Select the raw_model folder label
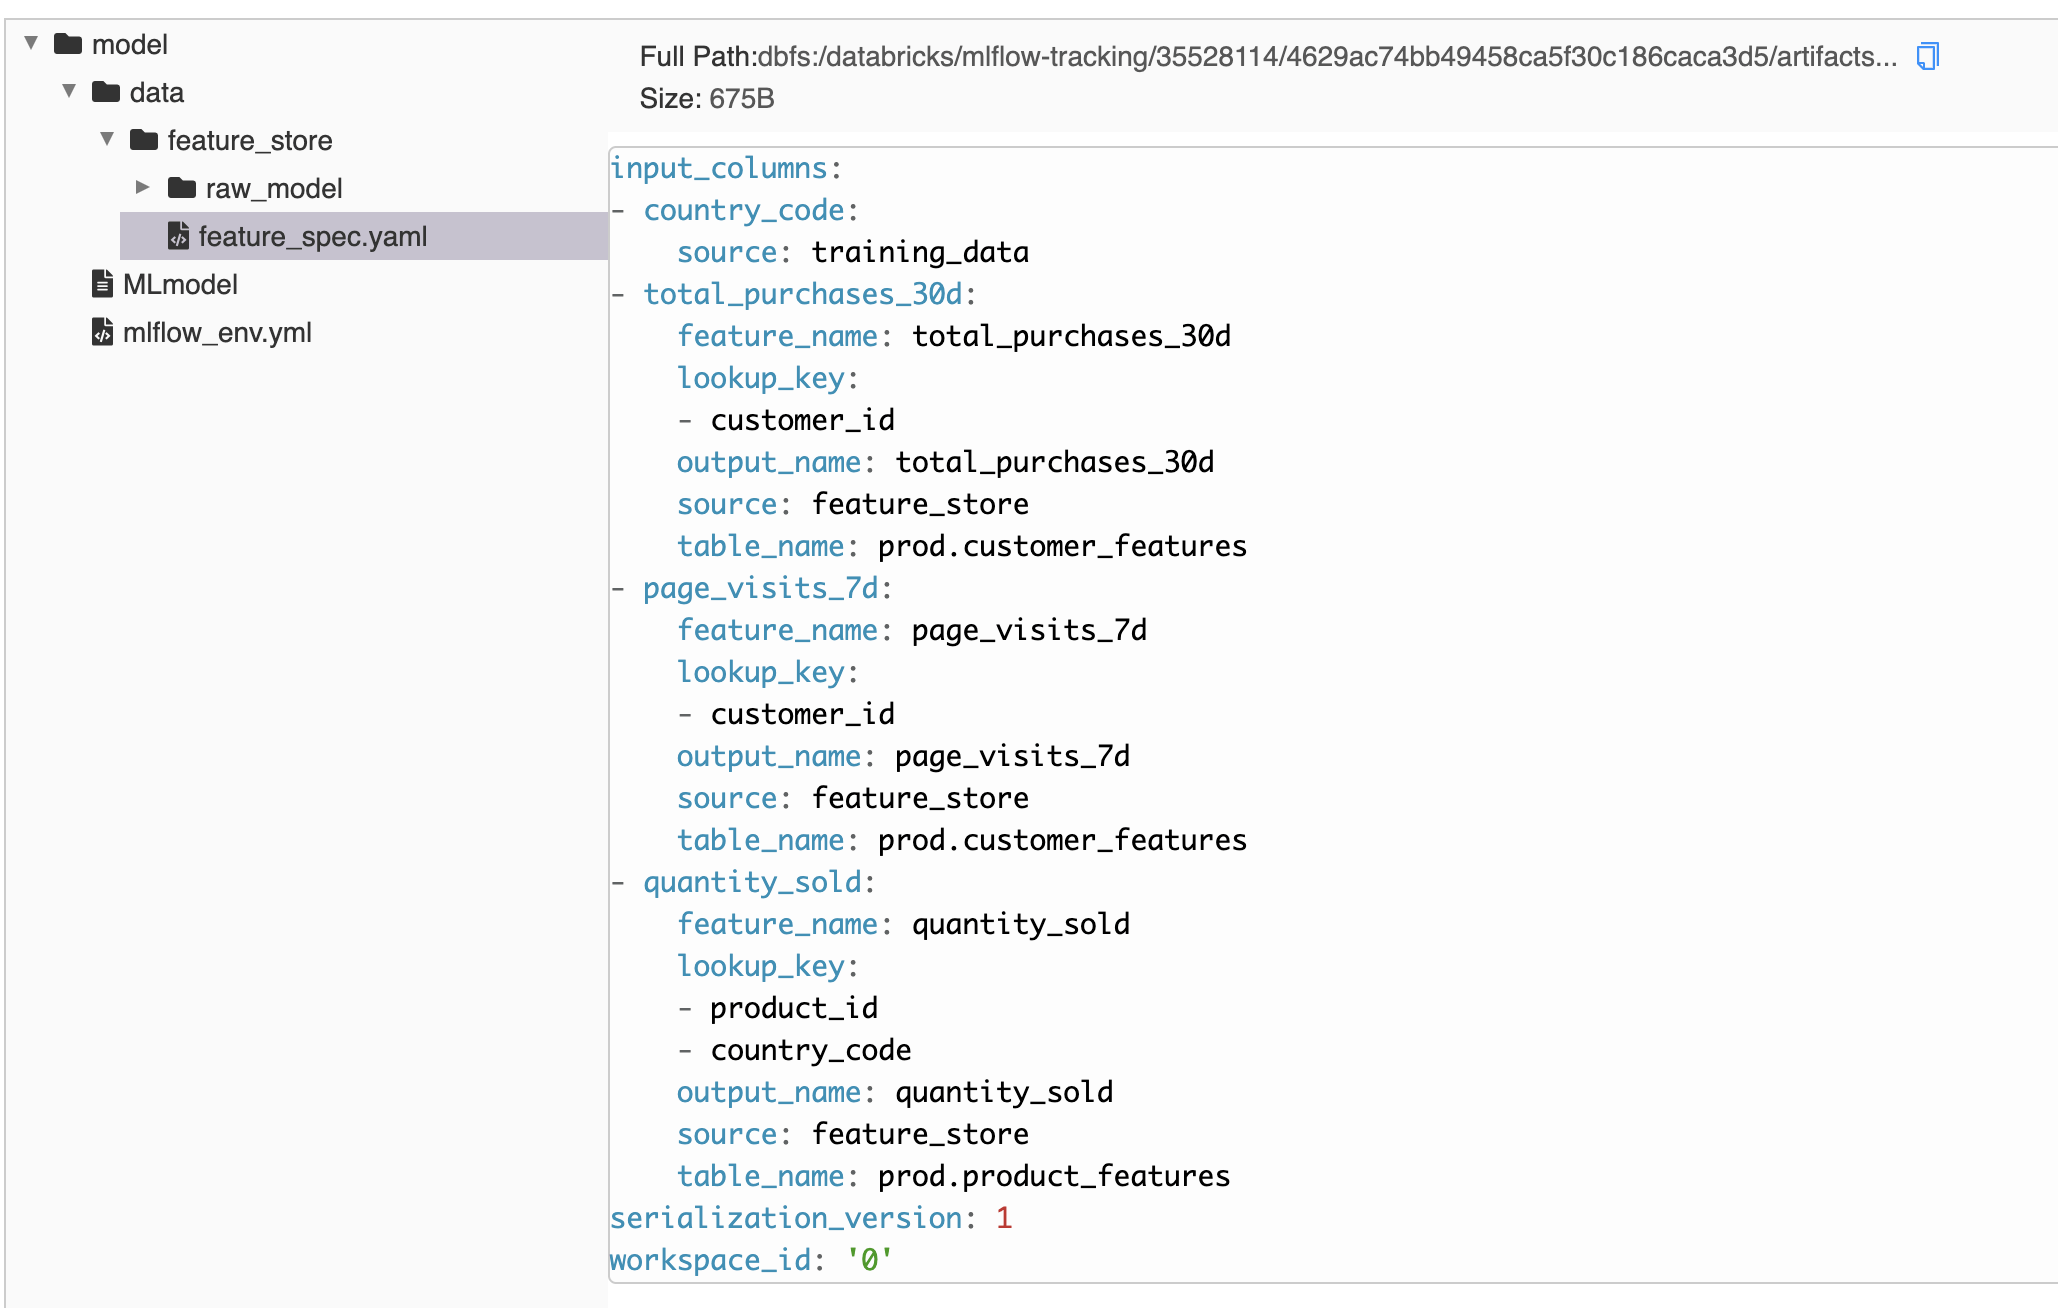2058x1308 pixels. [x=274, y=189]
